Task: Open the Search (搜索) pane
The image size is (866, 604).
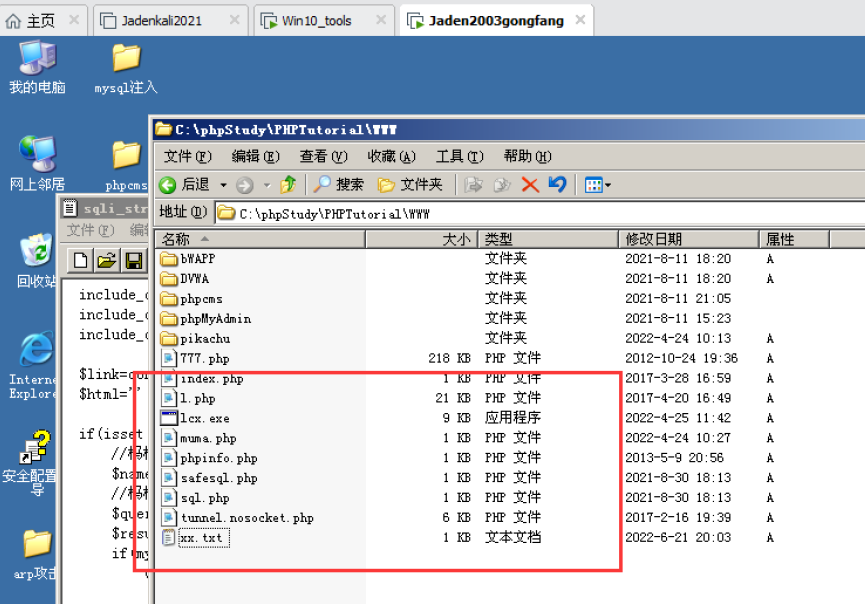Action: pos(339,185)
